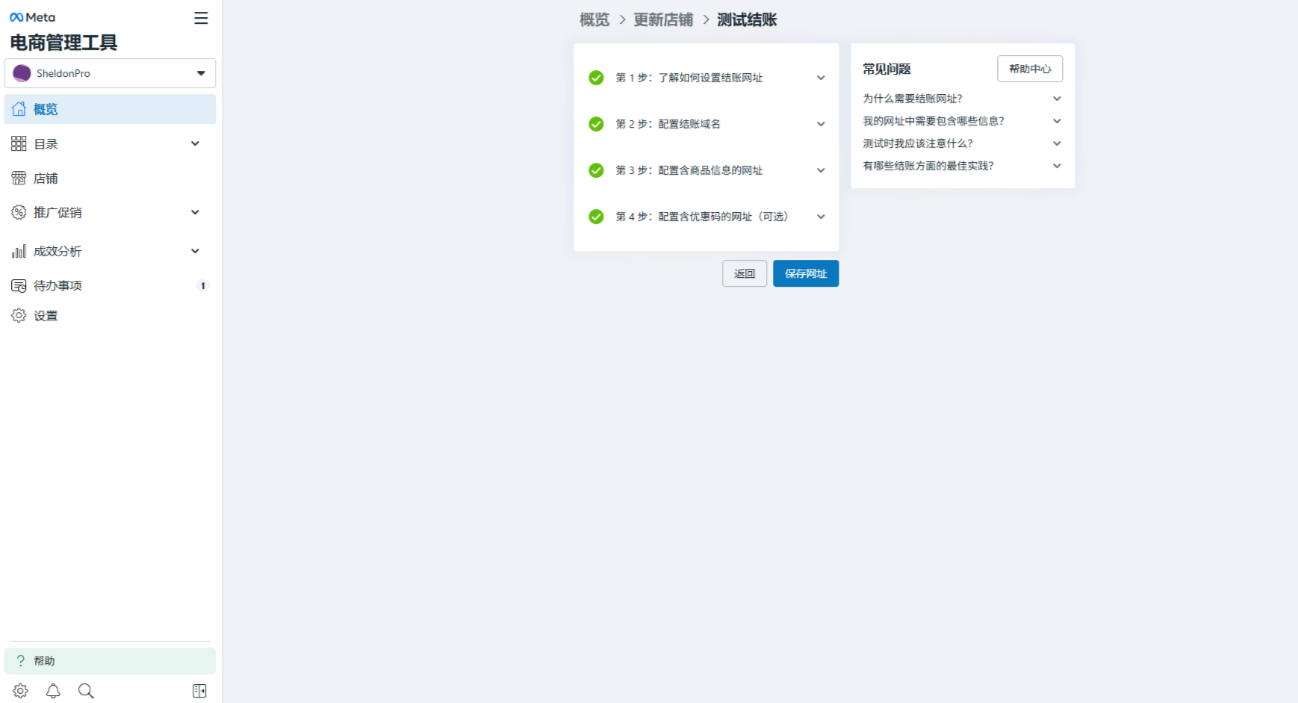Image resolution: width=1298 pixels, height=703 pixels.
Task: Click the 帮助中心 button
Action: point(1029,69)
